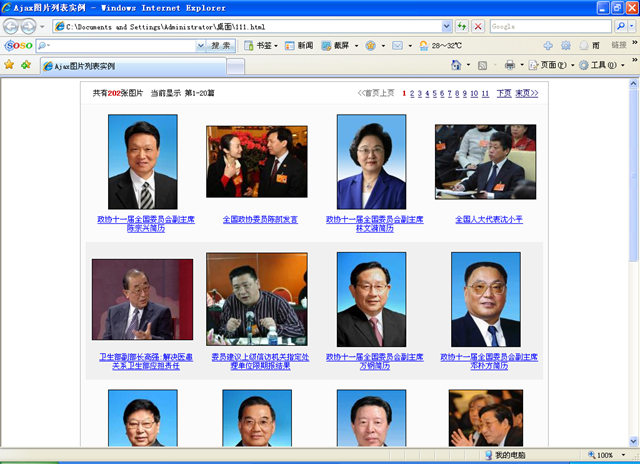Open the 链接 links toolbar item
This screenshot has width=640, height=464.
[619, 45]
